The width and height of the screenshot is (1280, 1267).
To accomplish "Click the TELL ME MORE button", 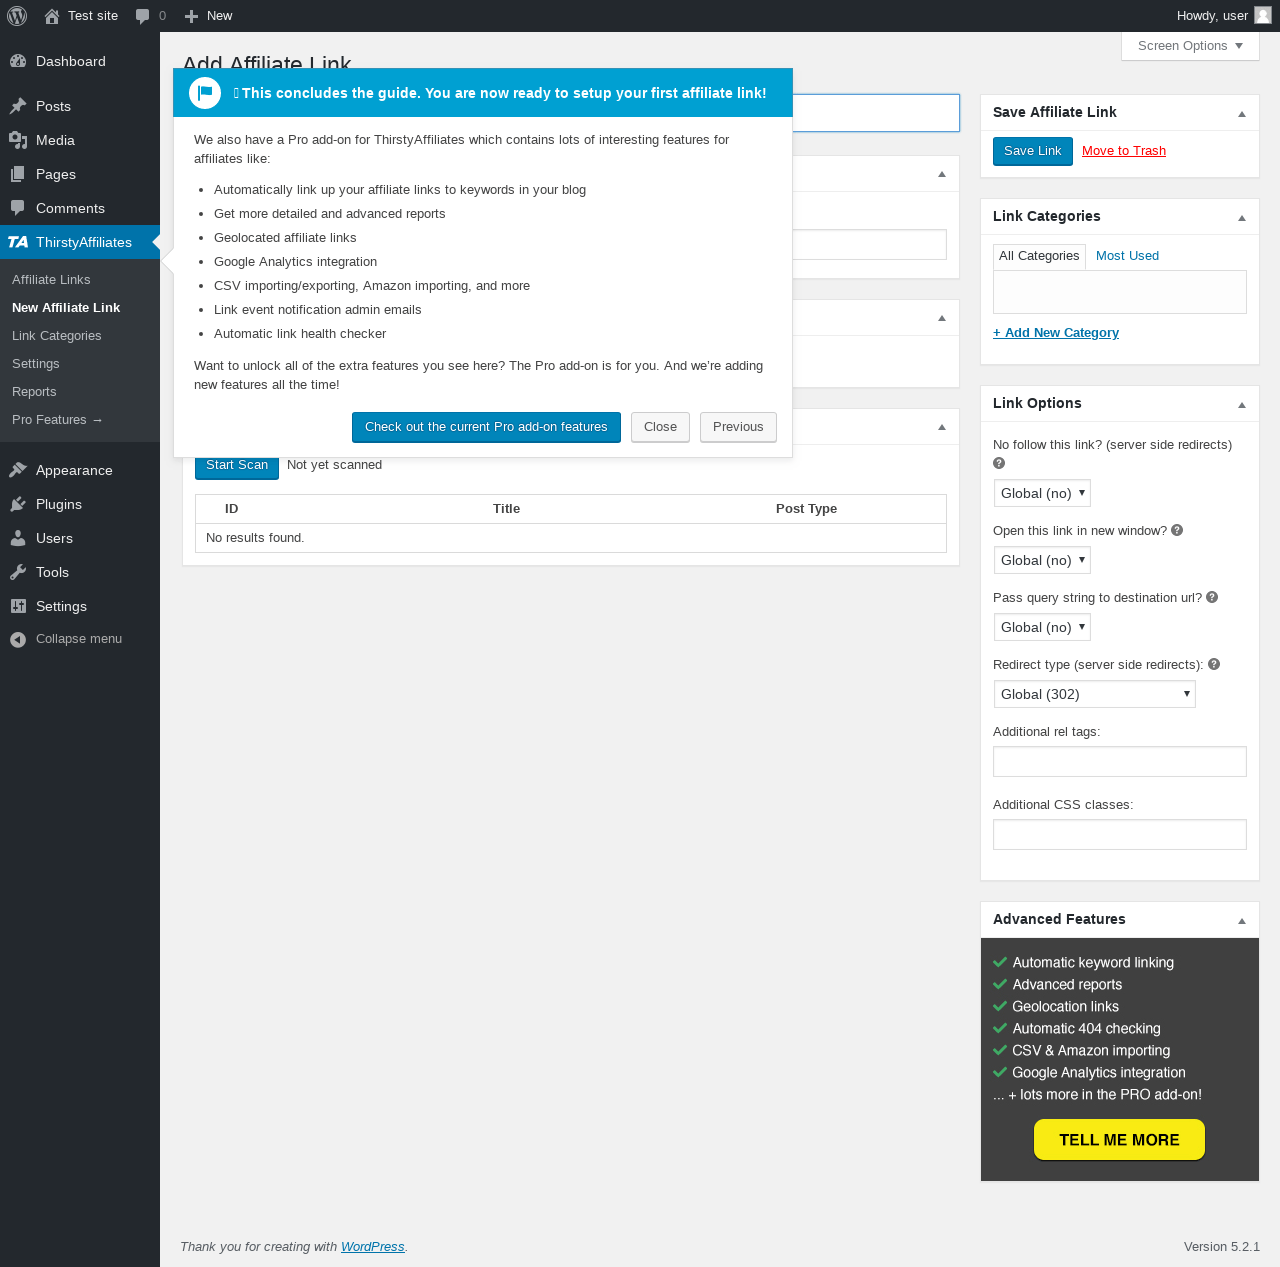I will coord(1119,1140).
